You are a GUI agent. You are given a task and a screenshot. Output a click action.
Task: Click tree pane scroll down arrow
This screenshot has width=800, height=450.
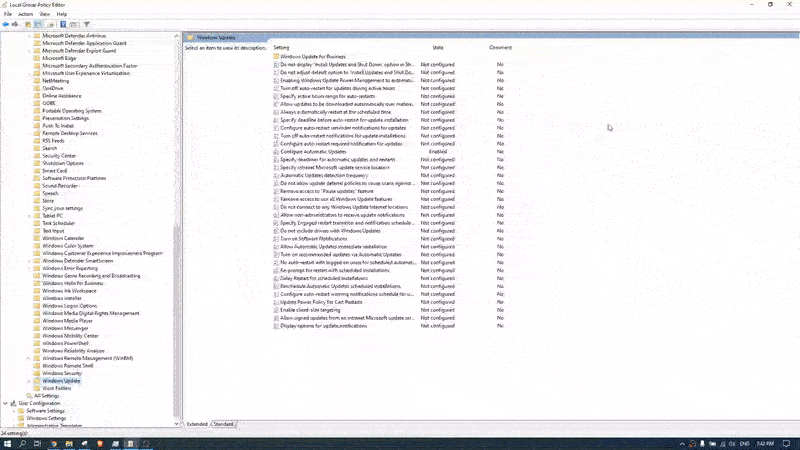[177, 423]
